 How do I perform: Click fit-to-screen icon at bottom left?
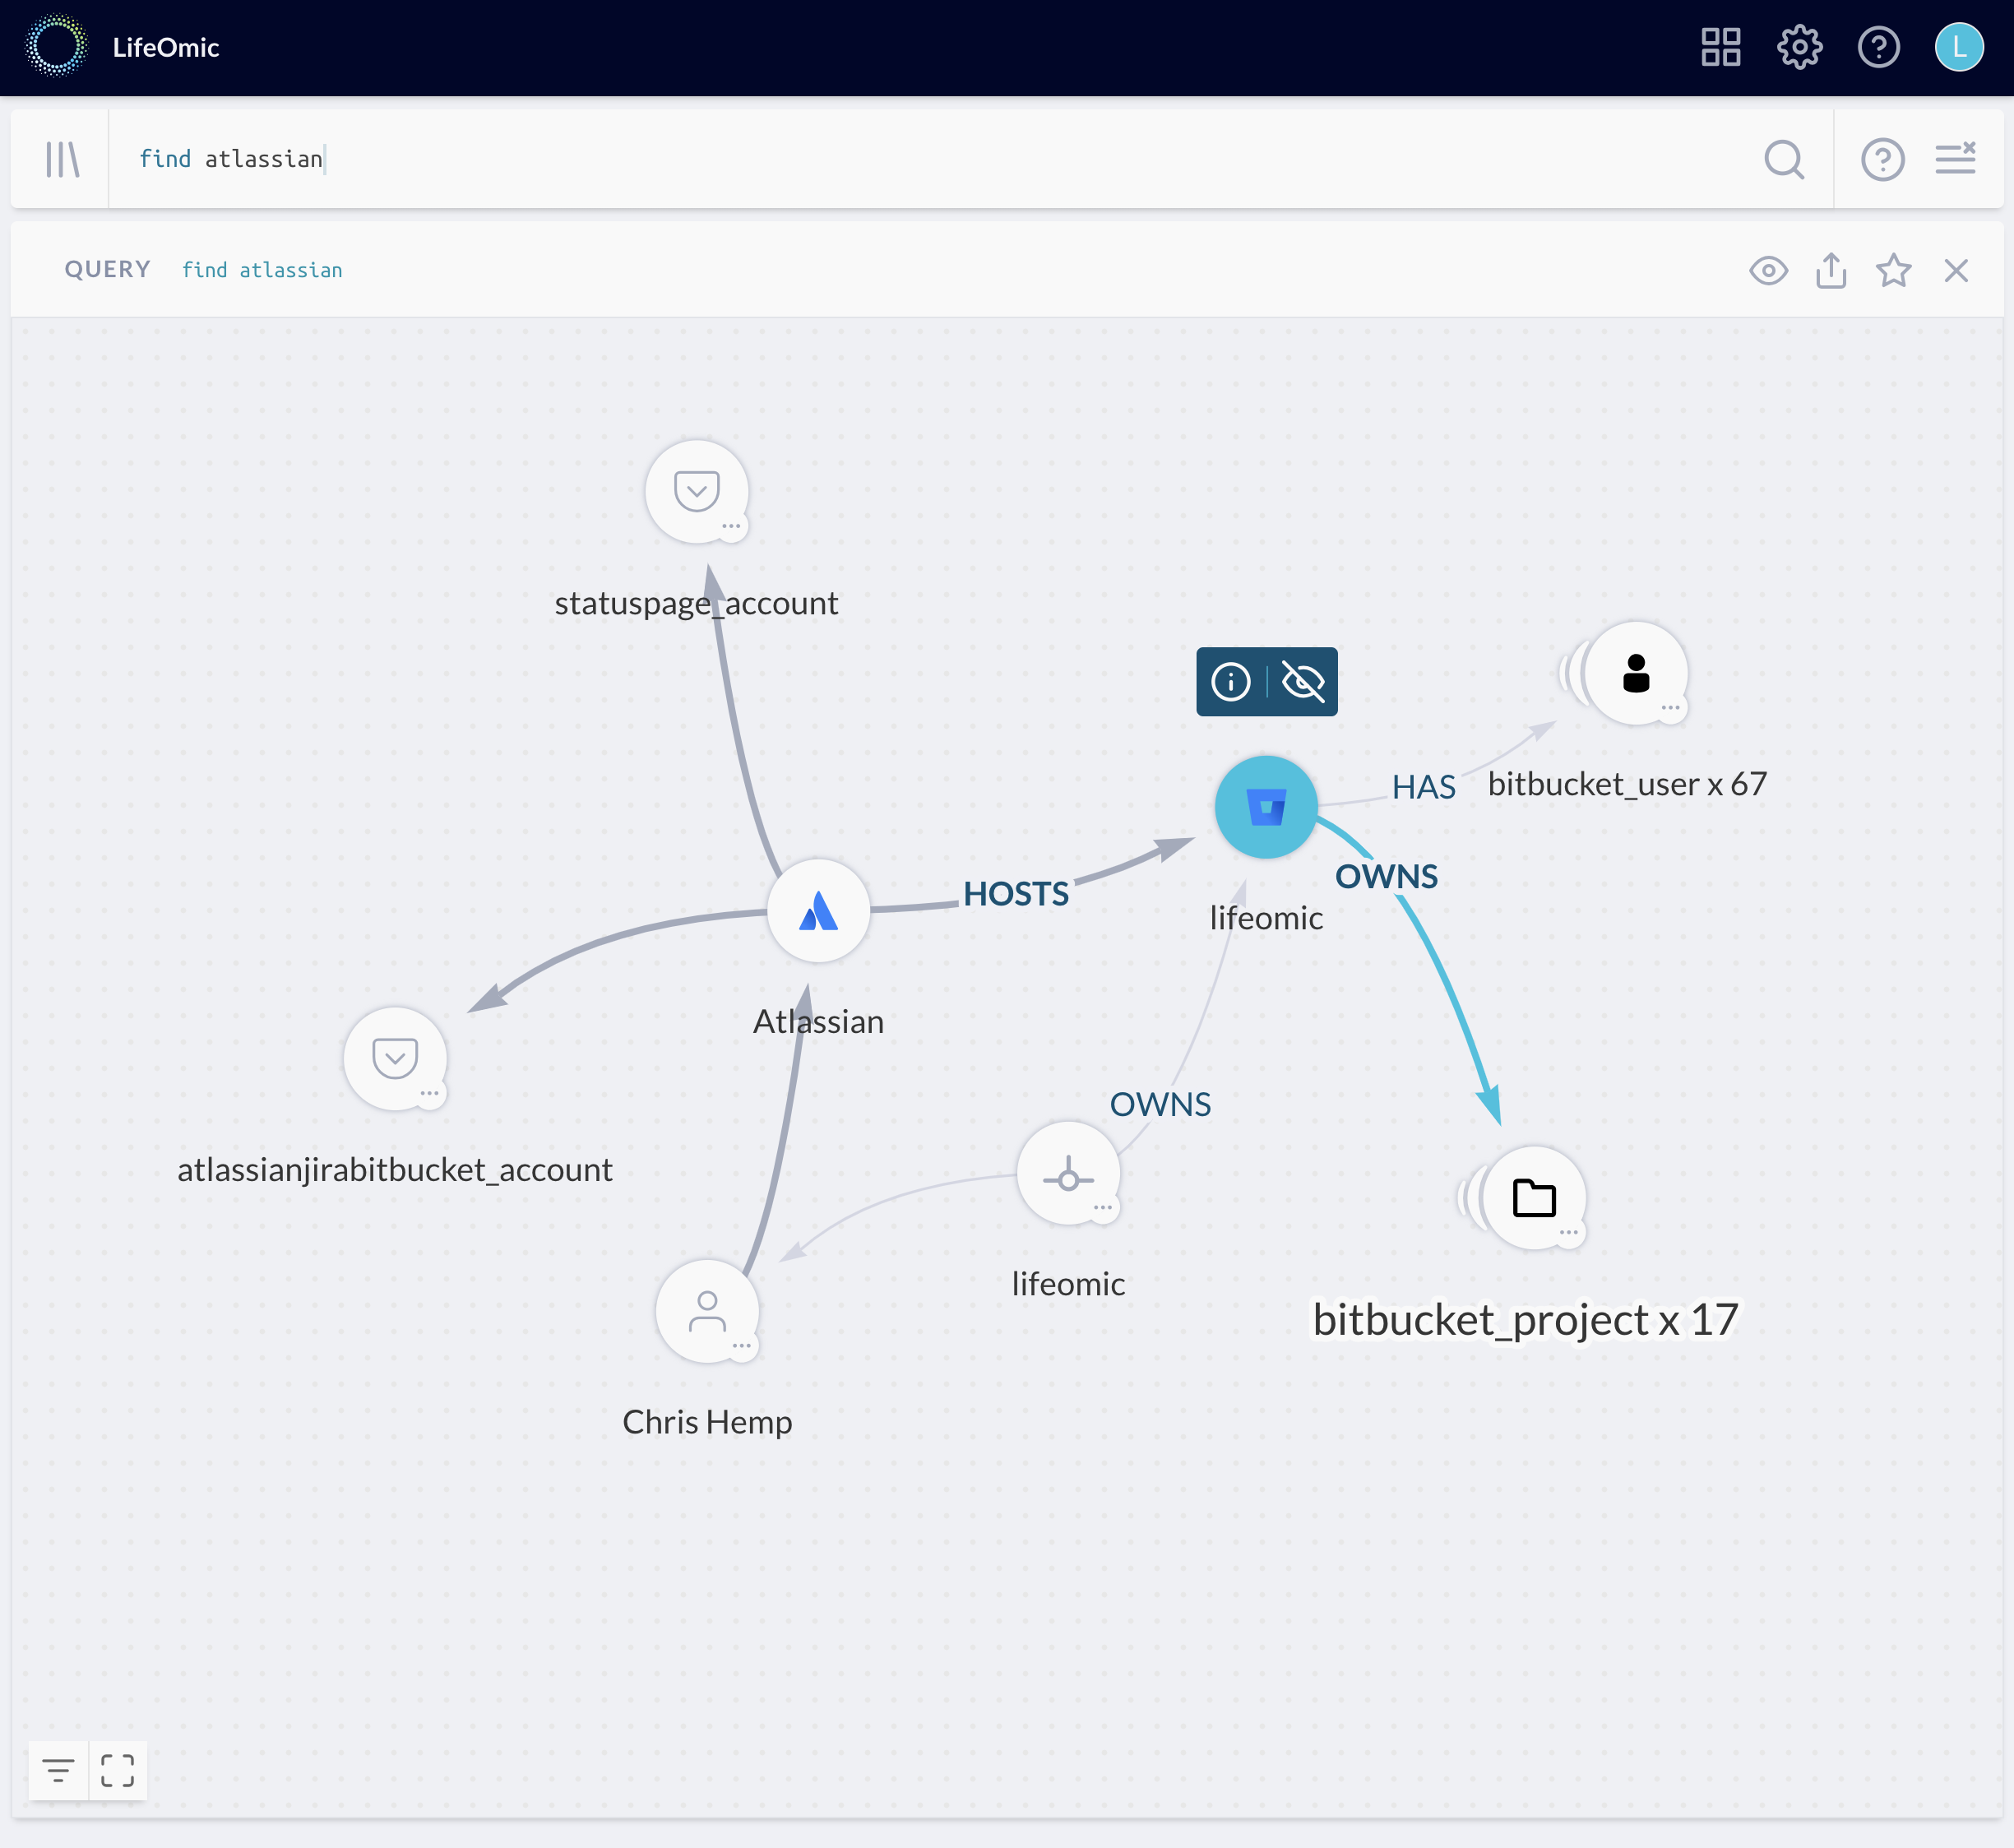118,1770
